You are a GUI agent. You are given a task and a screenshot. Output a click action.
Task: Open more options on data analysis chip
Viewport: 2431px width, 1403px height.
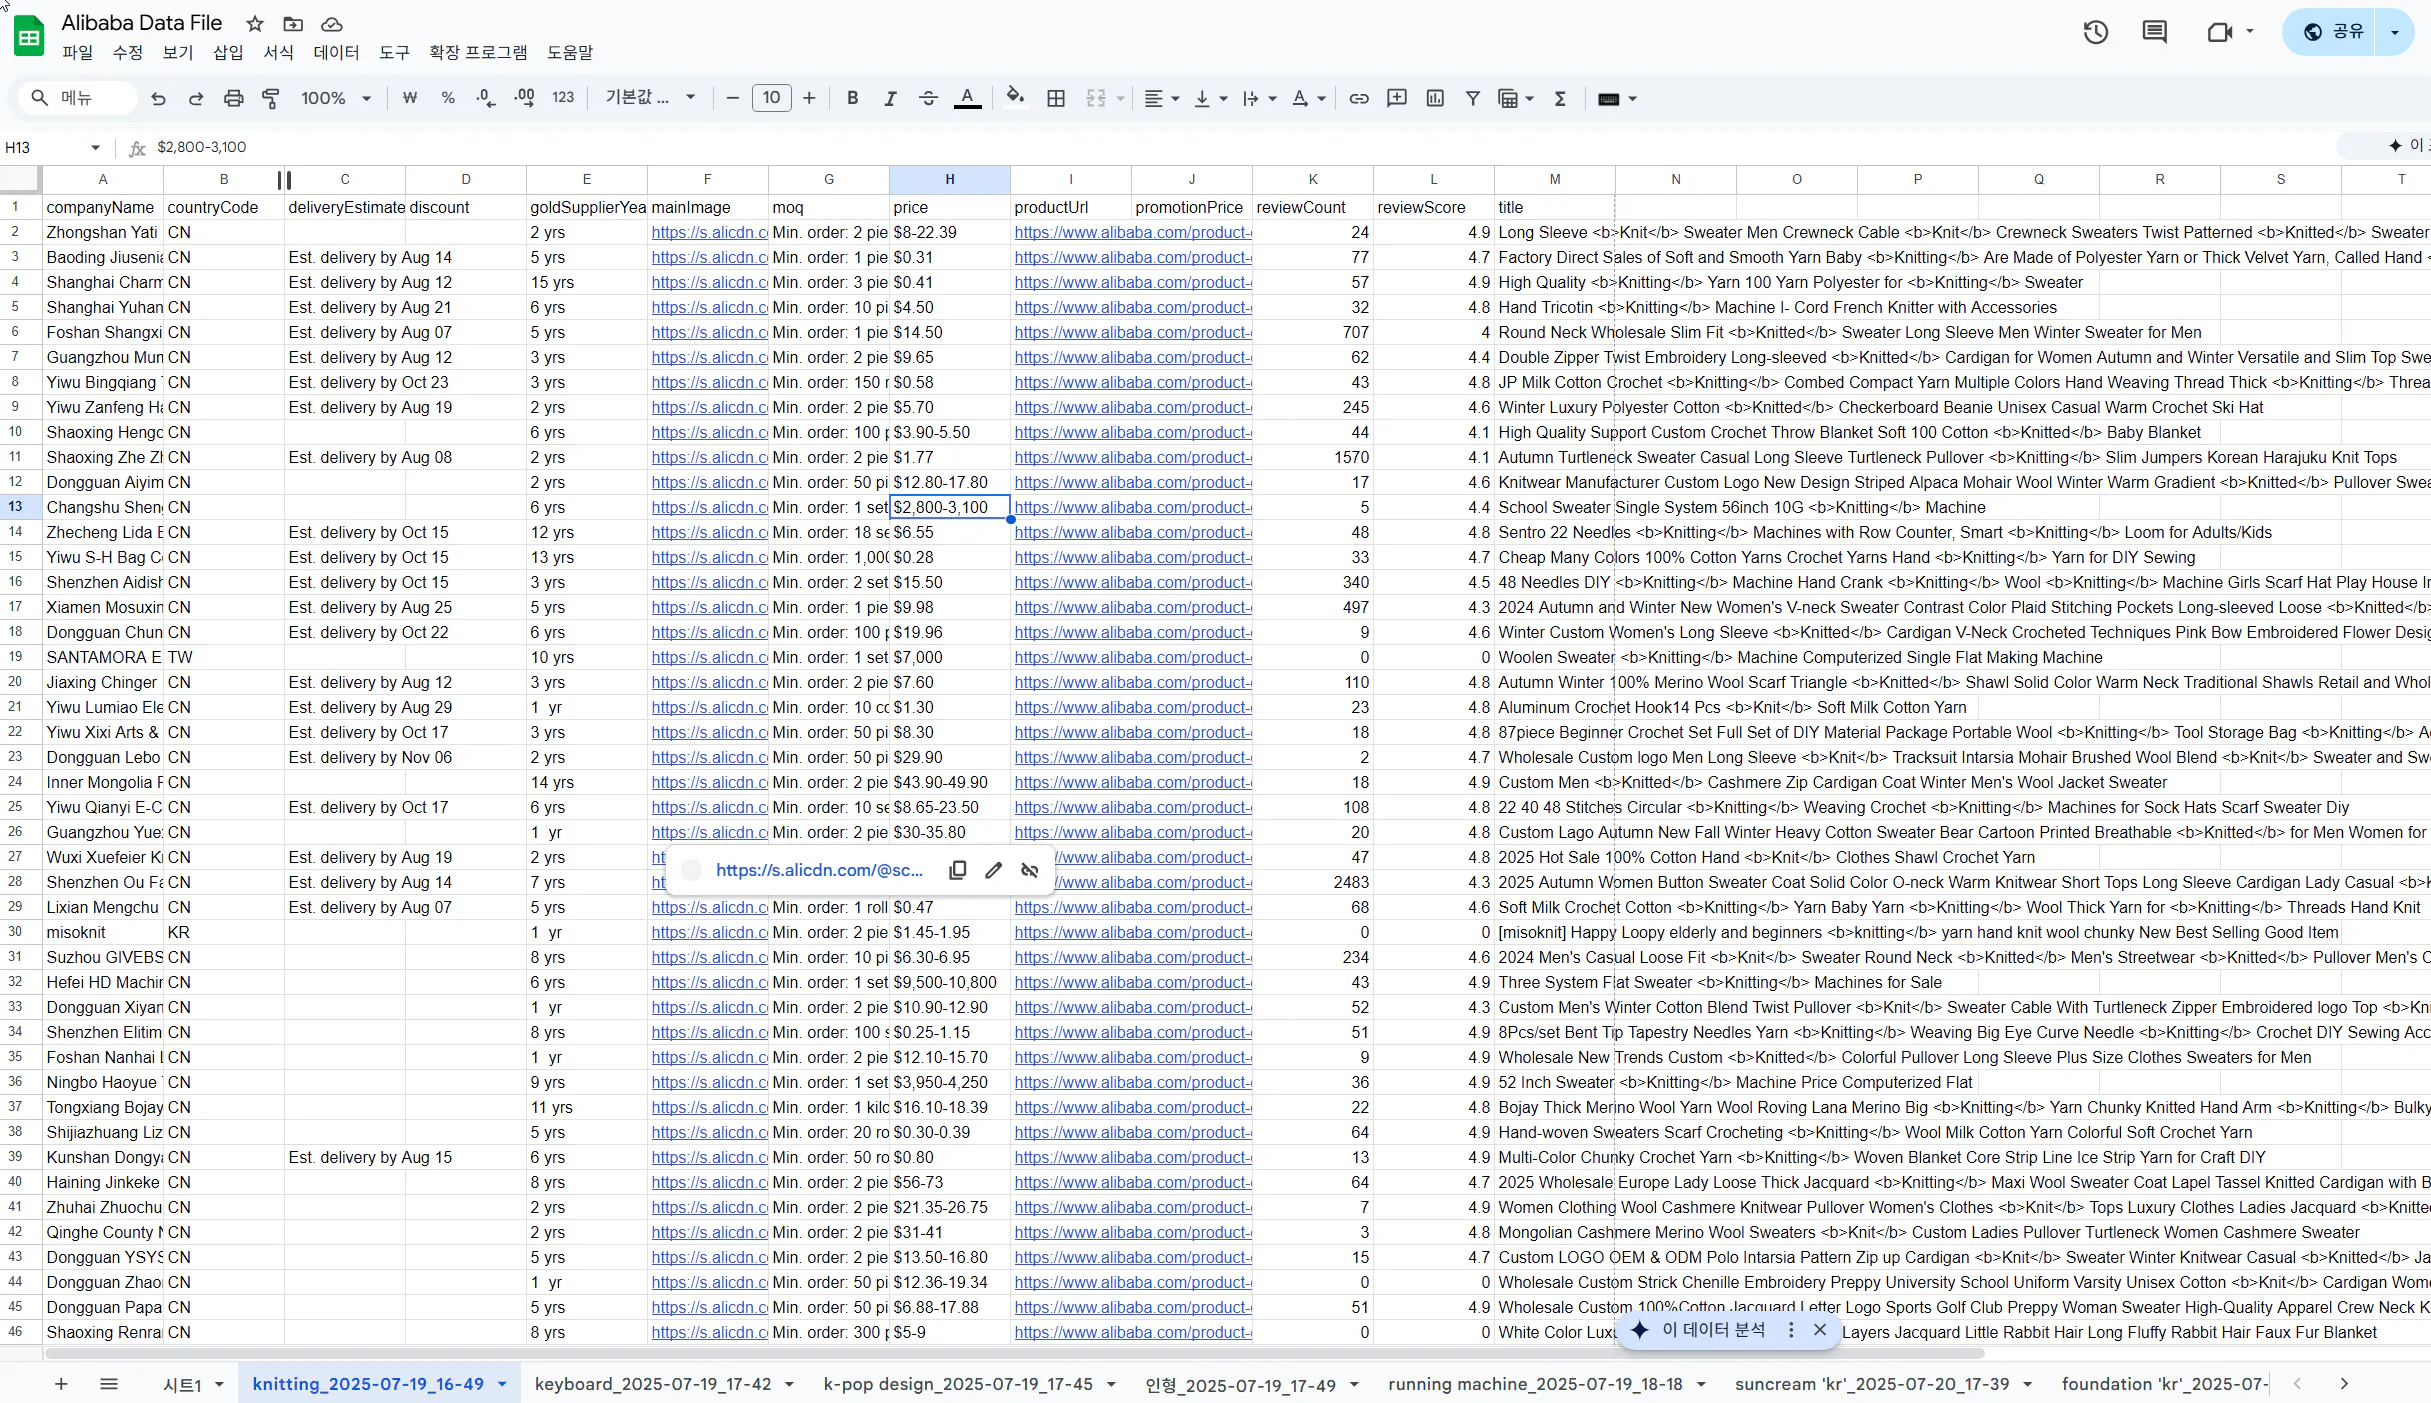click(x=1791, y=1330)
